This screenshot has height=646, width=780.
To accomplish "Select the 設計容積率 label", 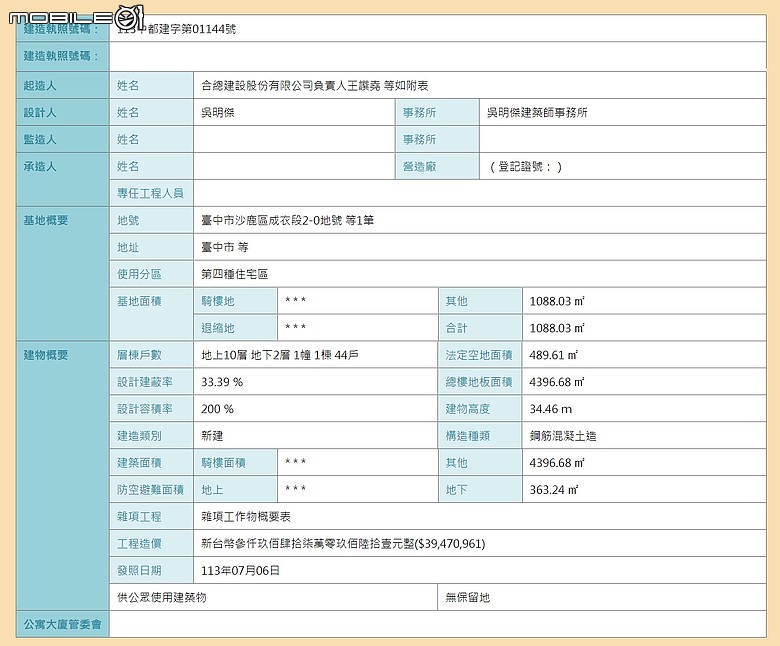I will point(145,409).
